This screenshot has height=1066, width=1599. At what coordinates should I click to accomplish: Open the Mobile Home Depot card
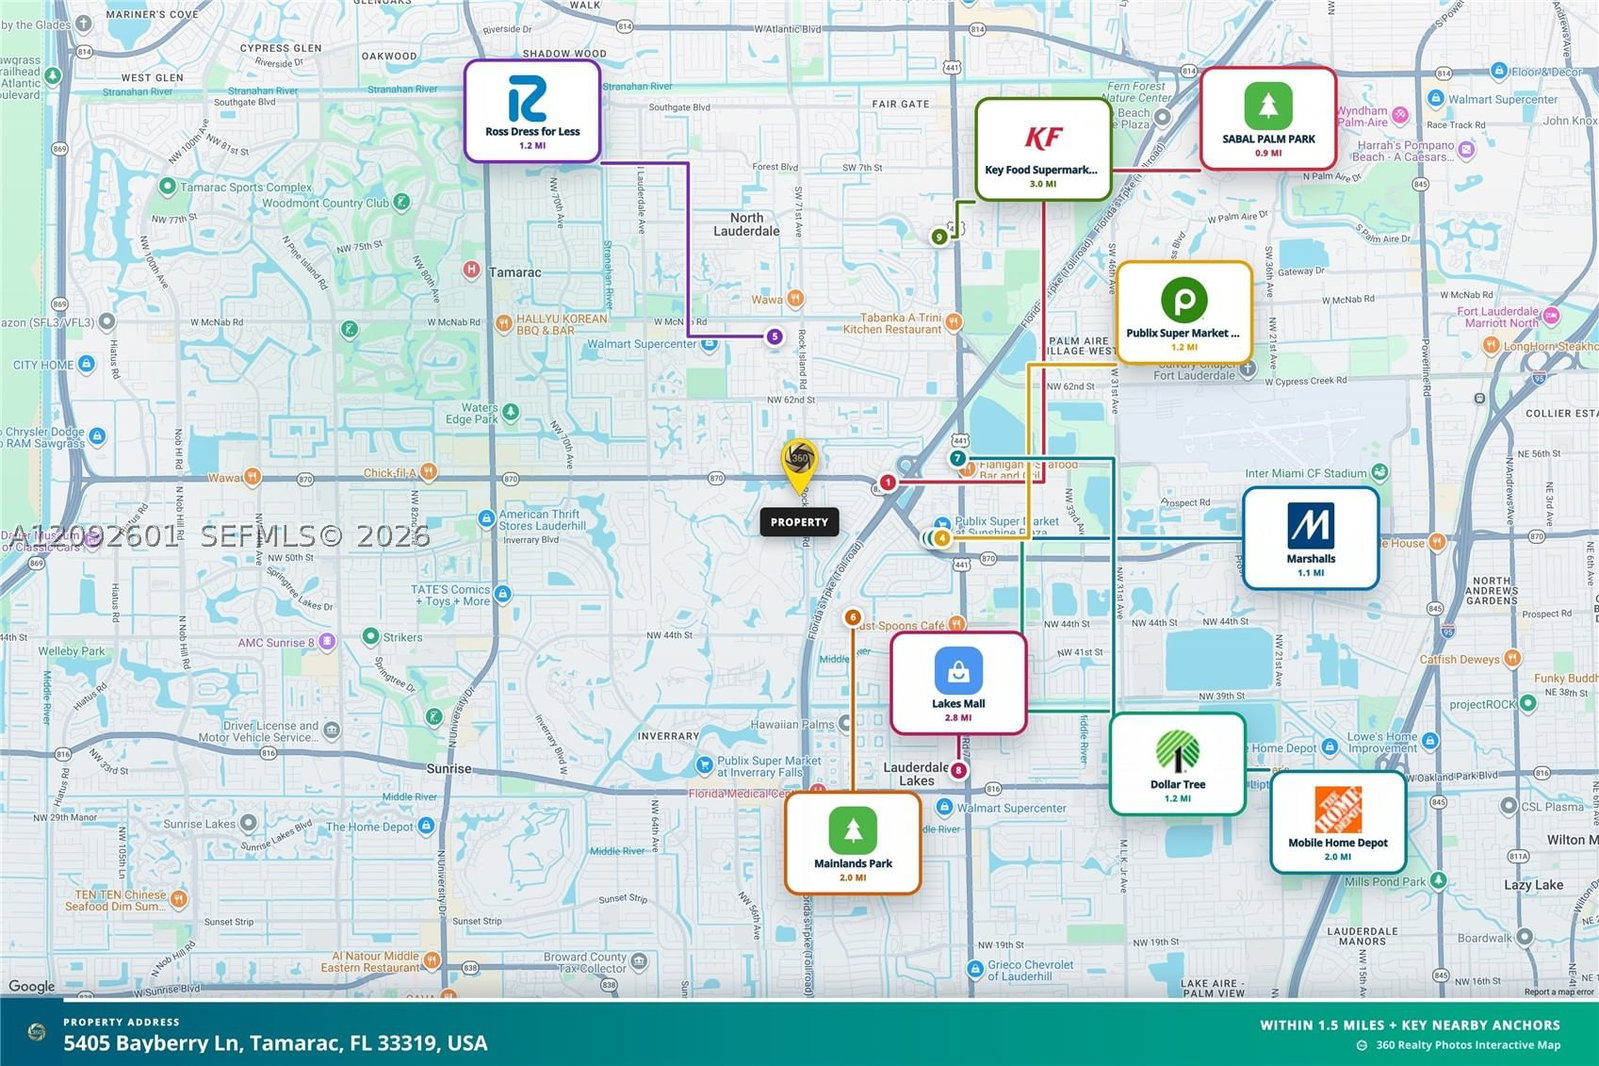pyautogui.click(x=1338, y=822)
